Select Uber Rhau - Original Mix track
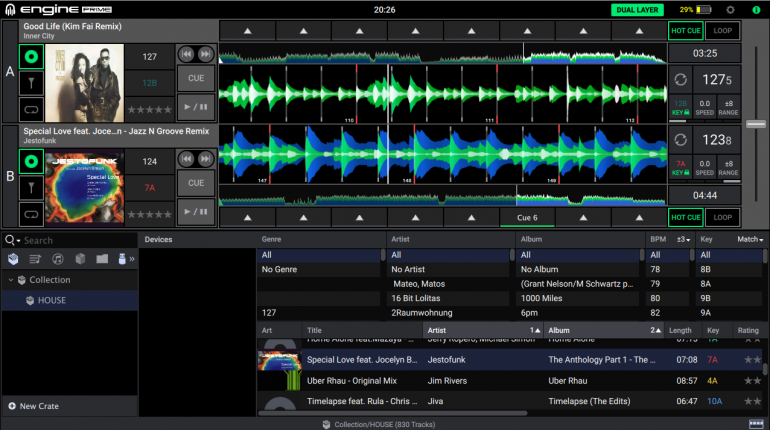The width and height of the screenshot is (770, 430). click(510, 381)
